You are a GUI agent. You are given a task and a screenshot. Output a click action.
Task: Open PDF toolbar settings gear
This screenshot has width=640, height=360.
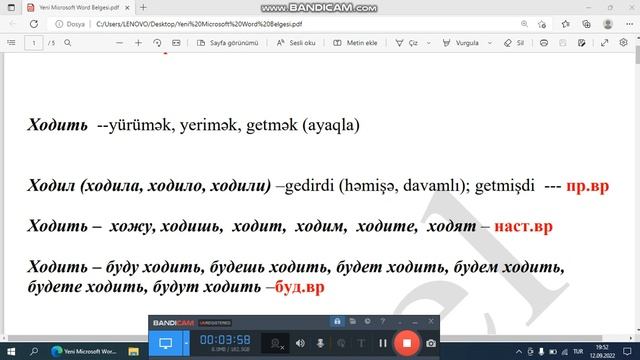623,42
